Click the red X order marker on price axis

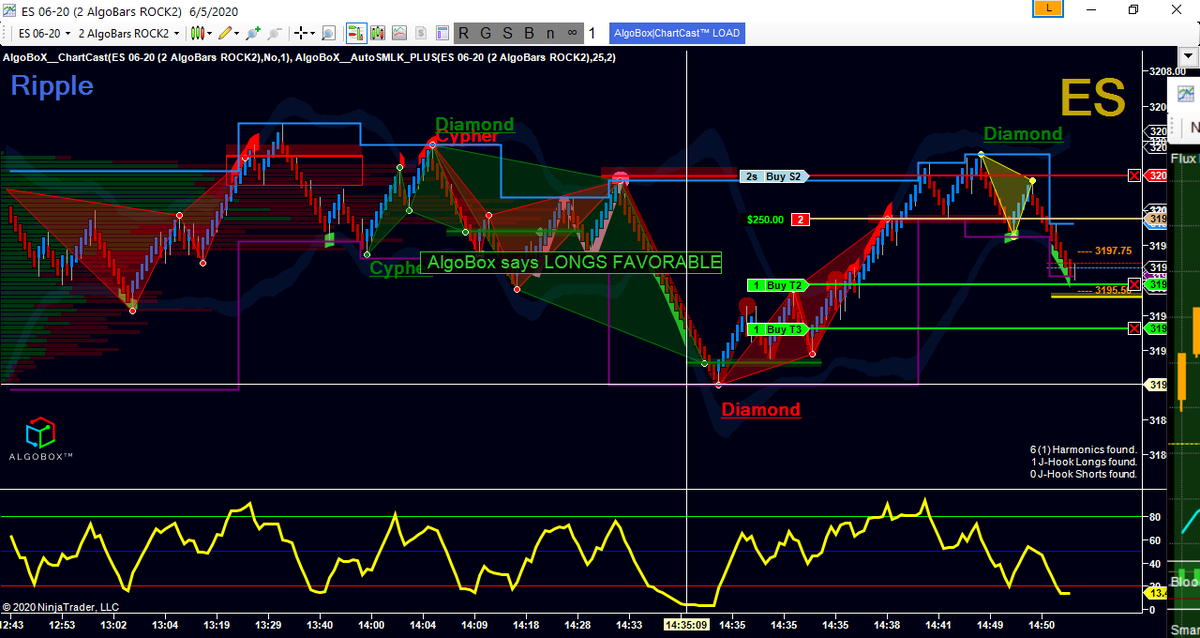(x=1134, y=175)
